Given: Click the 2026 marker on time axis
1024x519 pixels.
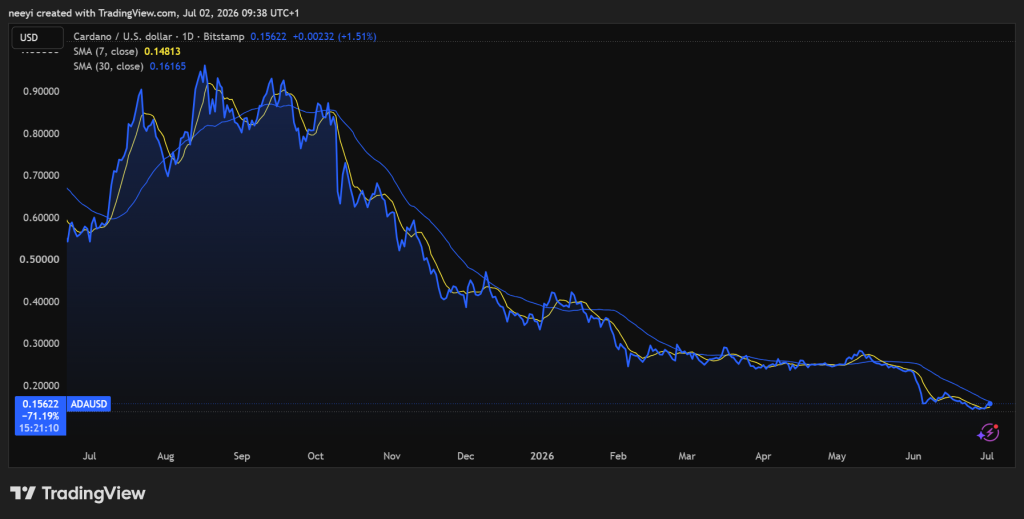Looking at the screenshot, I should pos(542,456).
